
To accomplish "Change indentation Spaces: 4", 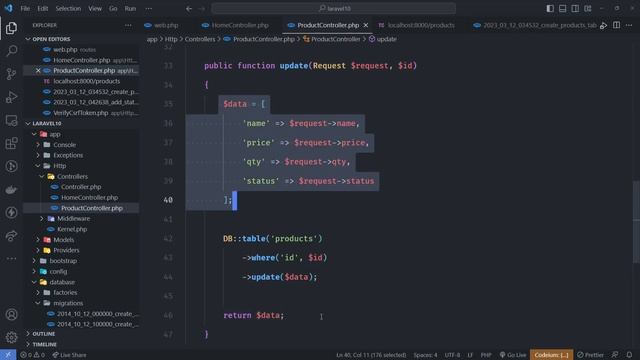I will coord(425,355).
